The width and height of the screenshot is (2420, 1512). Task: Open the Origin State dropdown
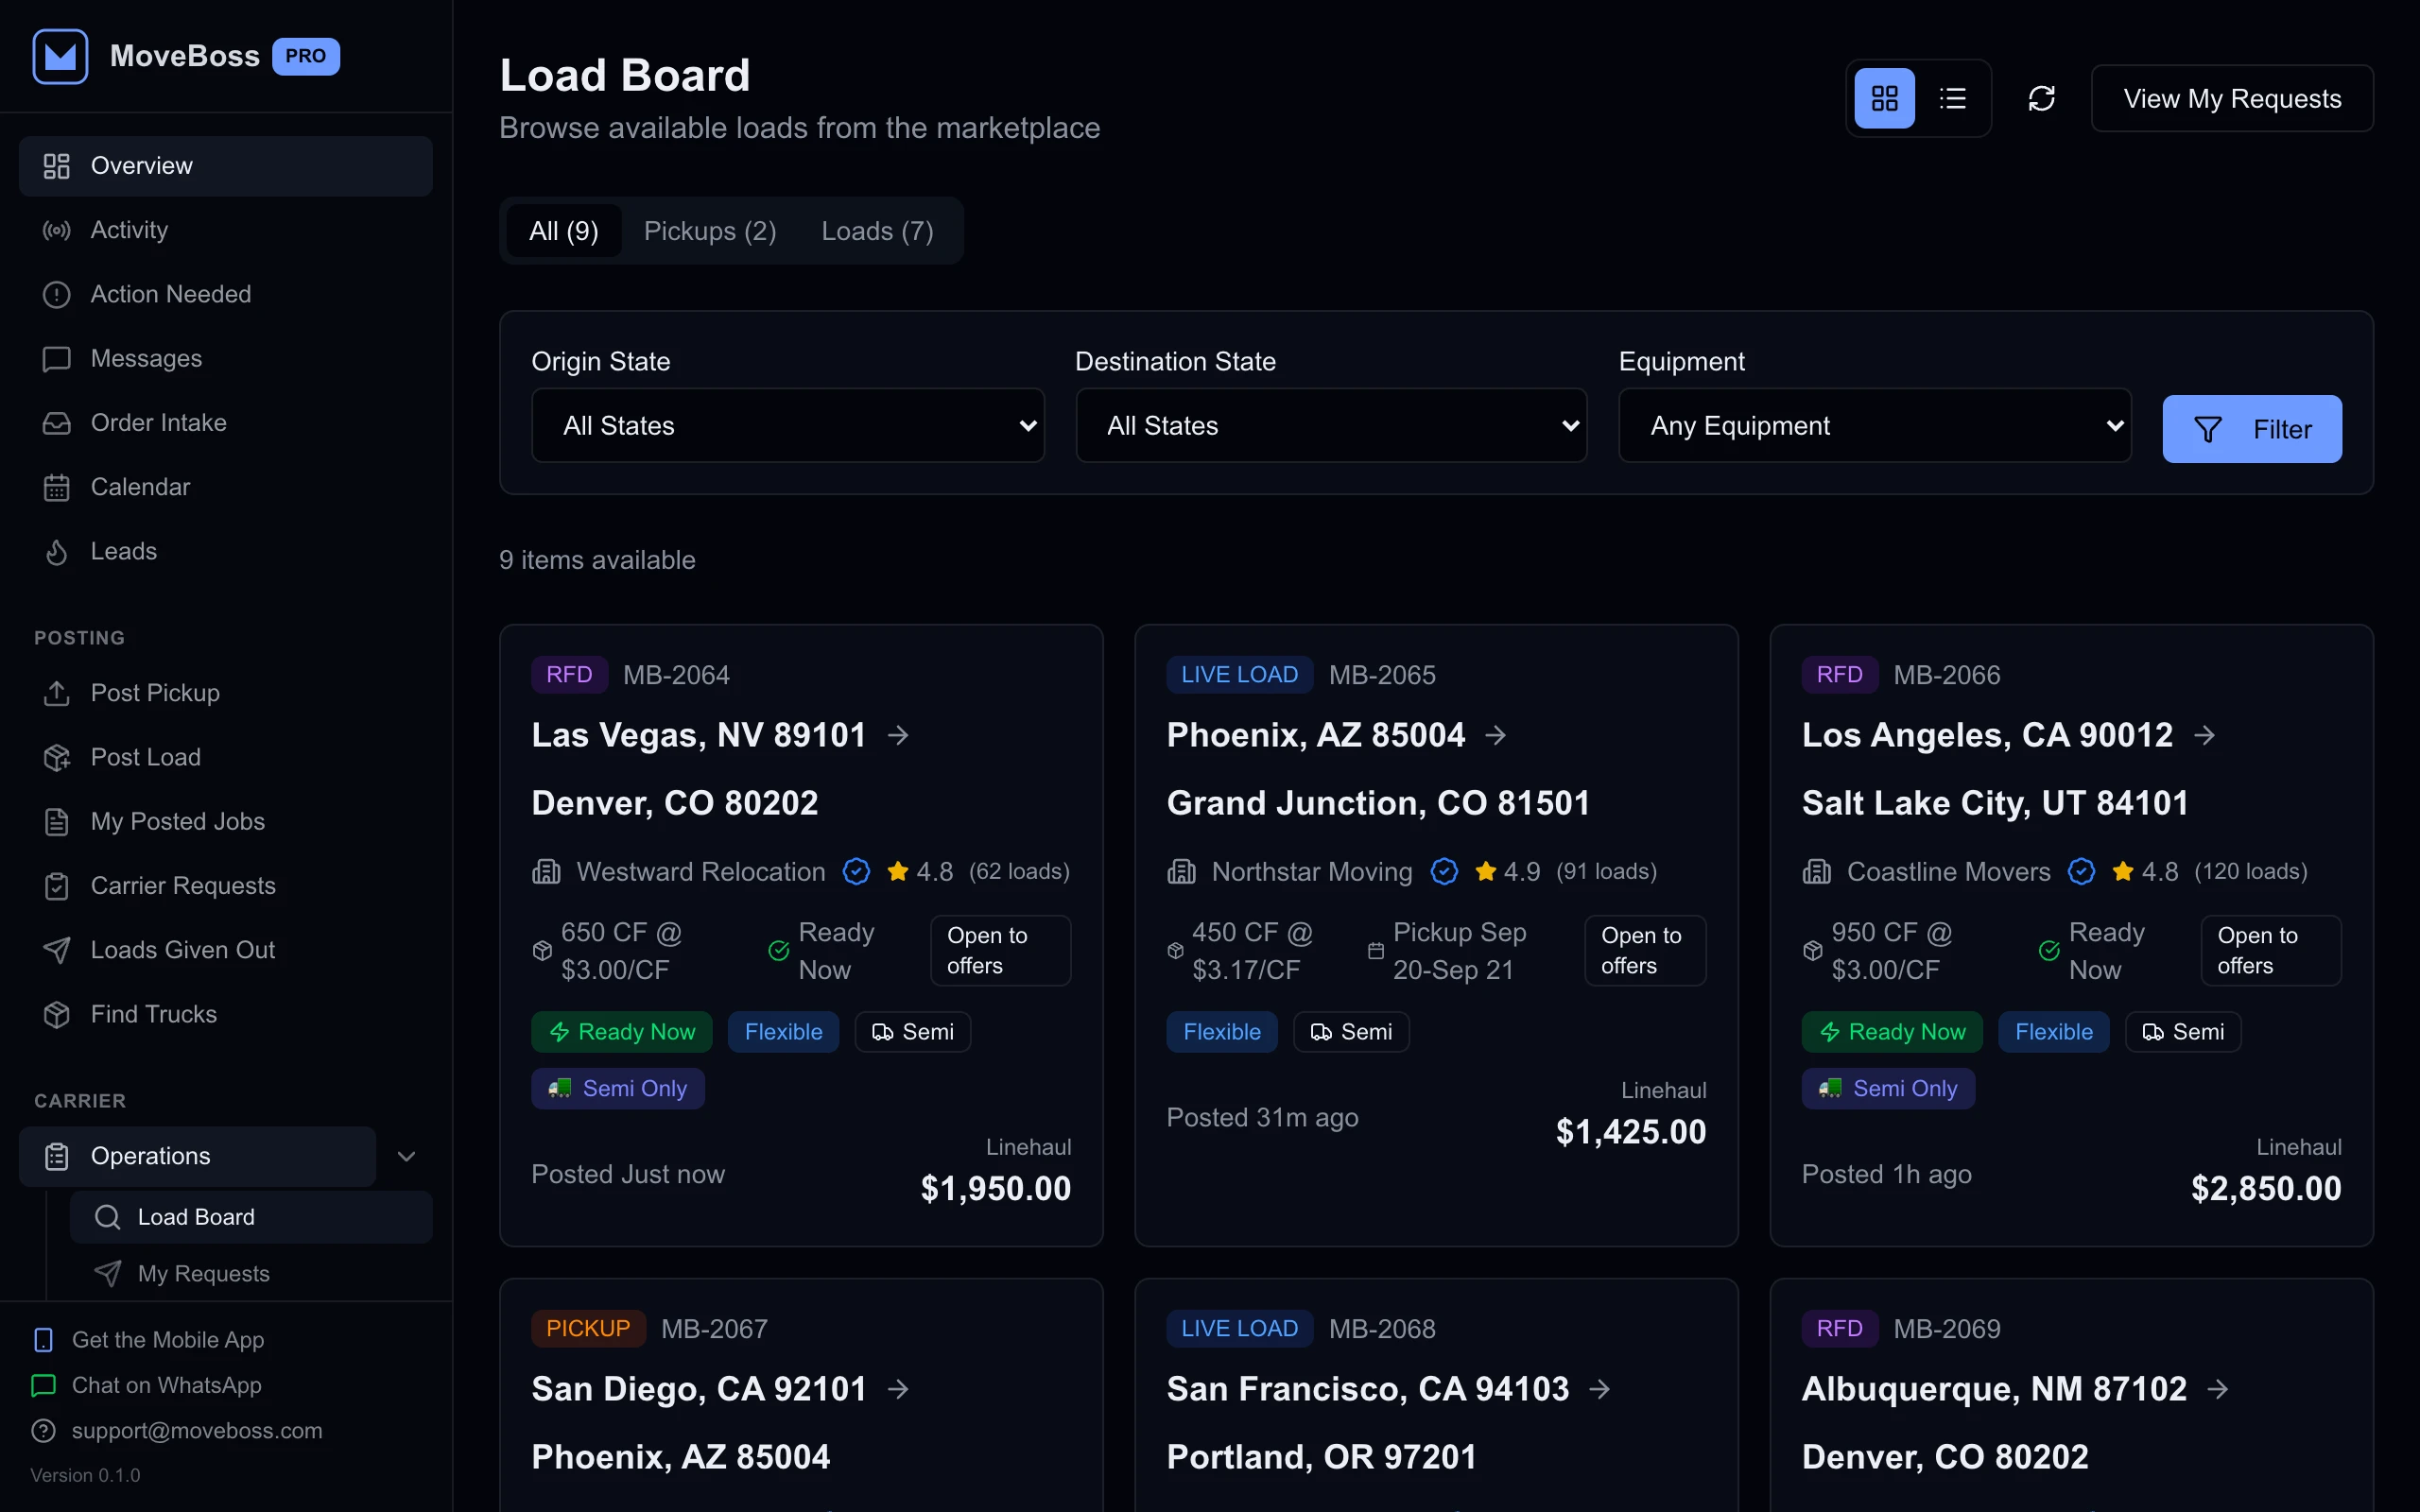click(x=788, y=426)
